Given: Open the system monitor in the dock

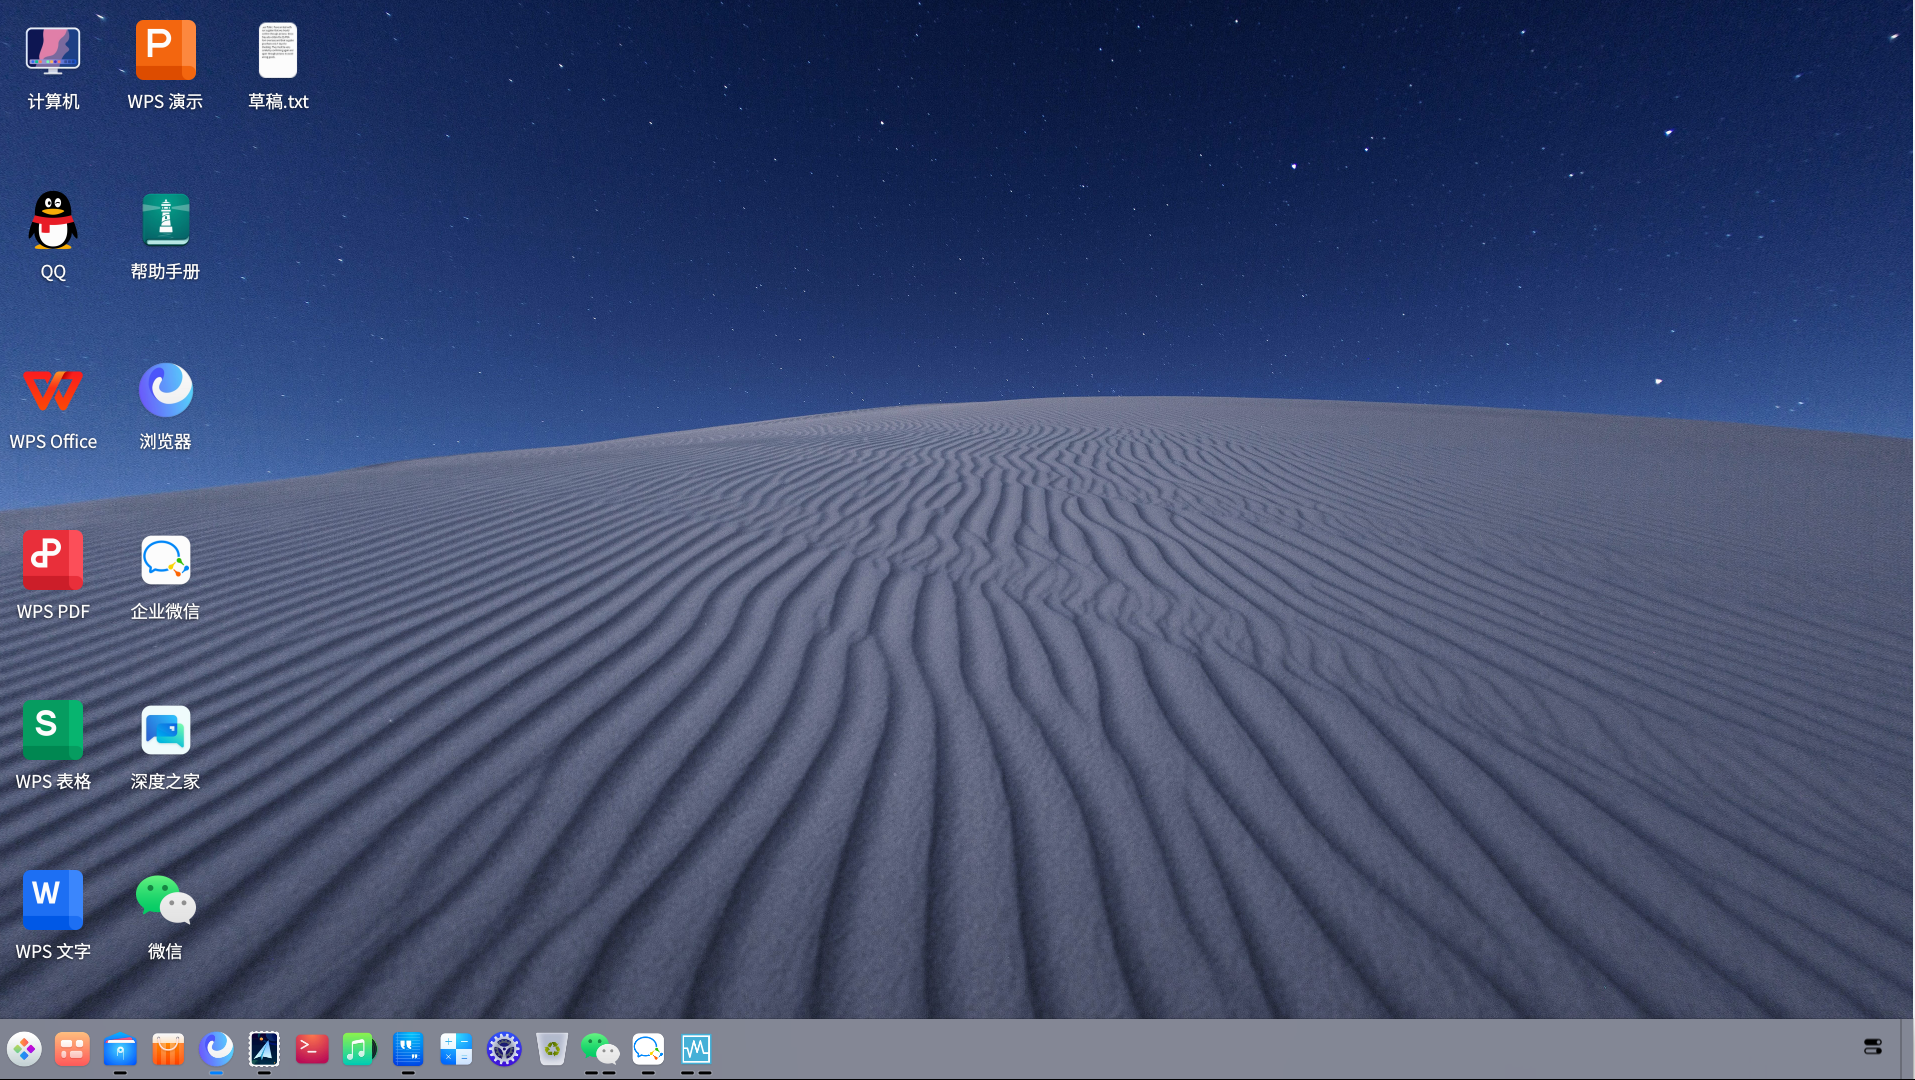Looking at the screenshot, I should click(696, 1049).
